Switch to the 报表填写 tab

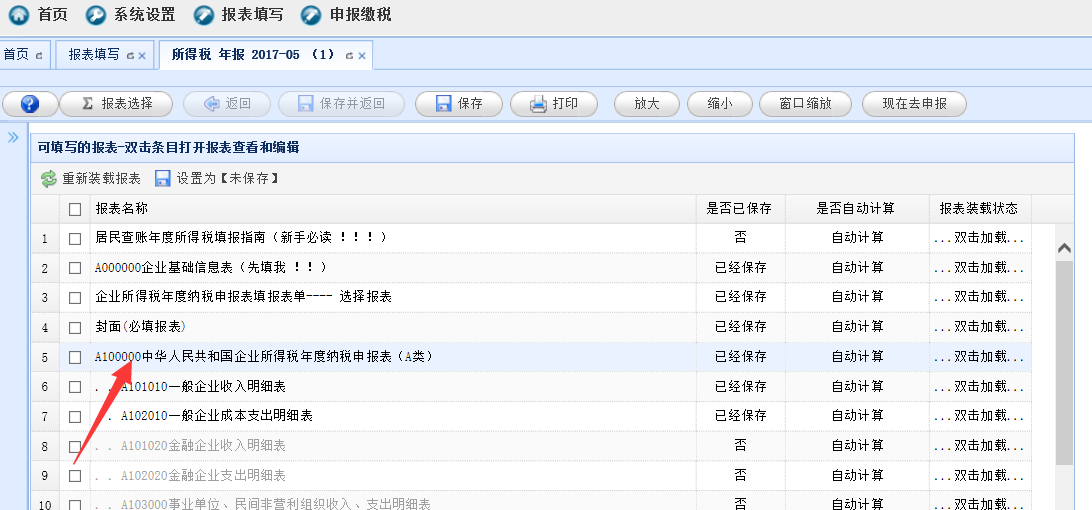click(x=94, y=55)
